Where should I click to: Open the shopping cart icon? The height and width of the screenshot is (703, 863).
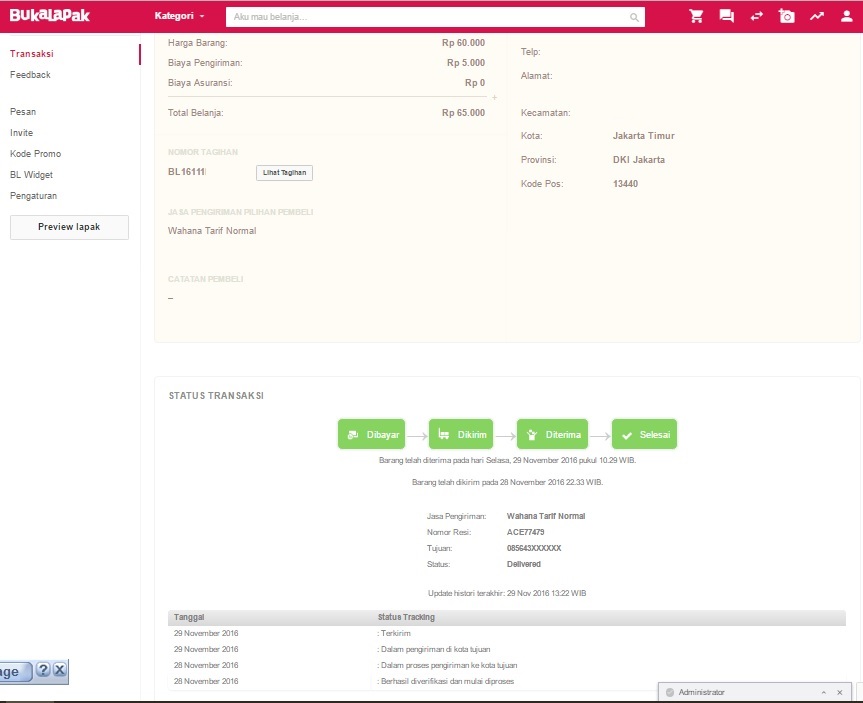coord(697,17)
